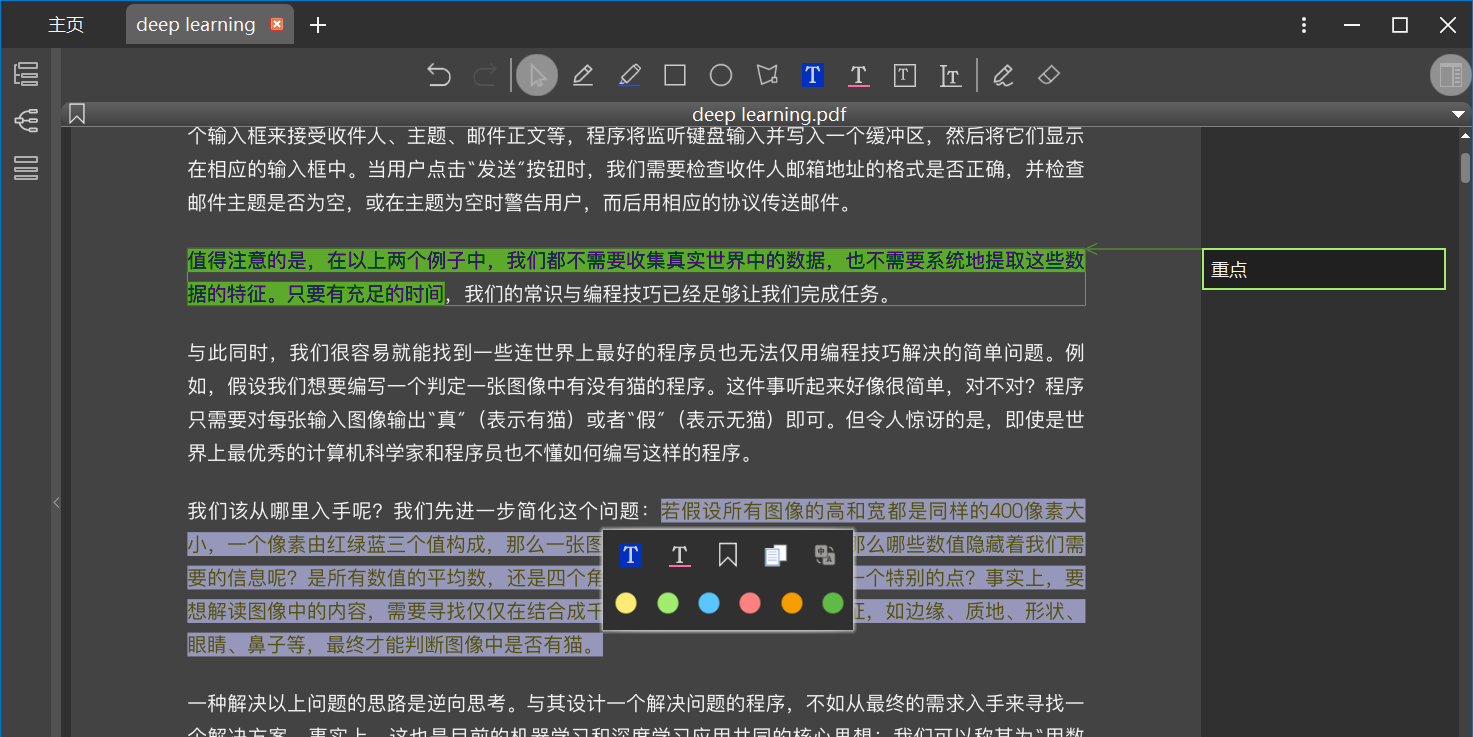
Task: Select the rectangle shape tool
Action: pyautogui.click(x=675, y=75)
